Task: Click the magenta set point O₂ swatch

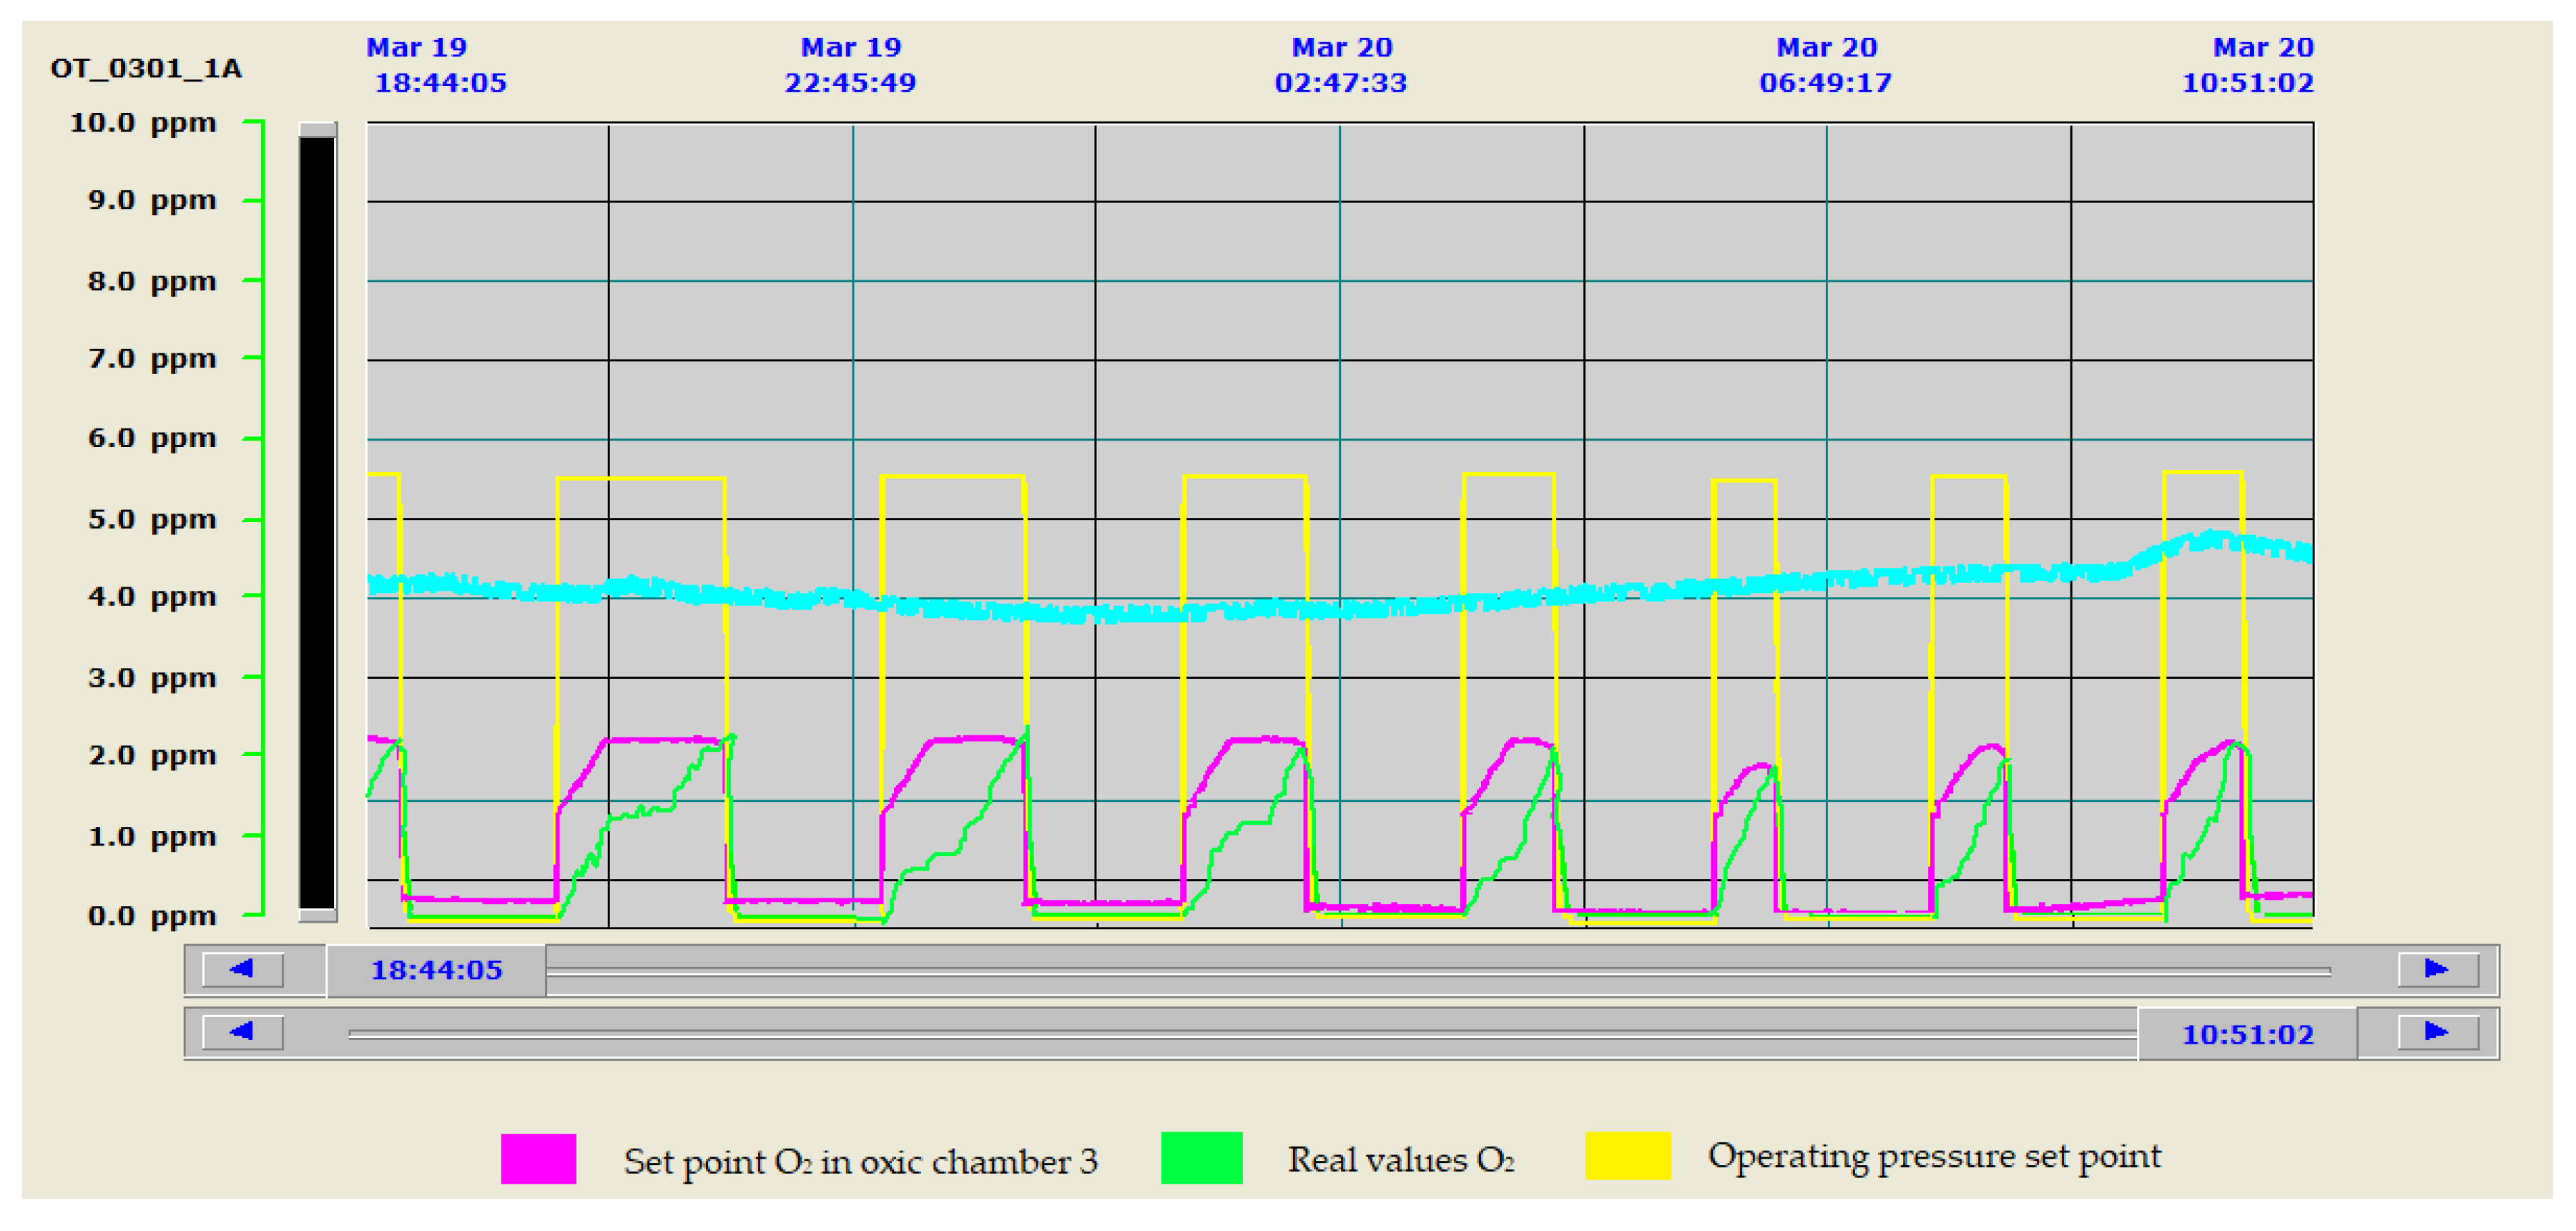Action: pos(538,1159)
